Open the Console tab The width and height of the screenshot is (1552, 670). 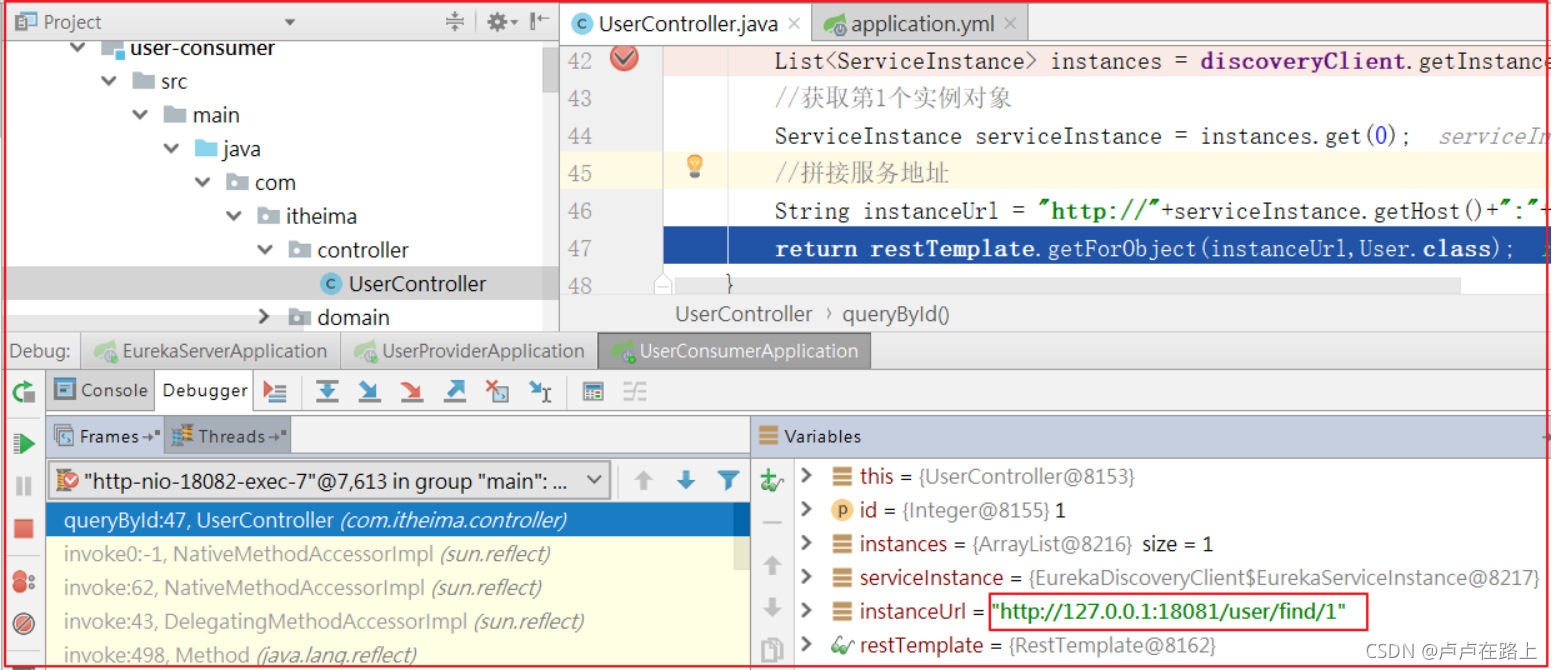point(103,391)
